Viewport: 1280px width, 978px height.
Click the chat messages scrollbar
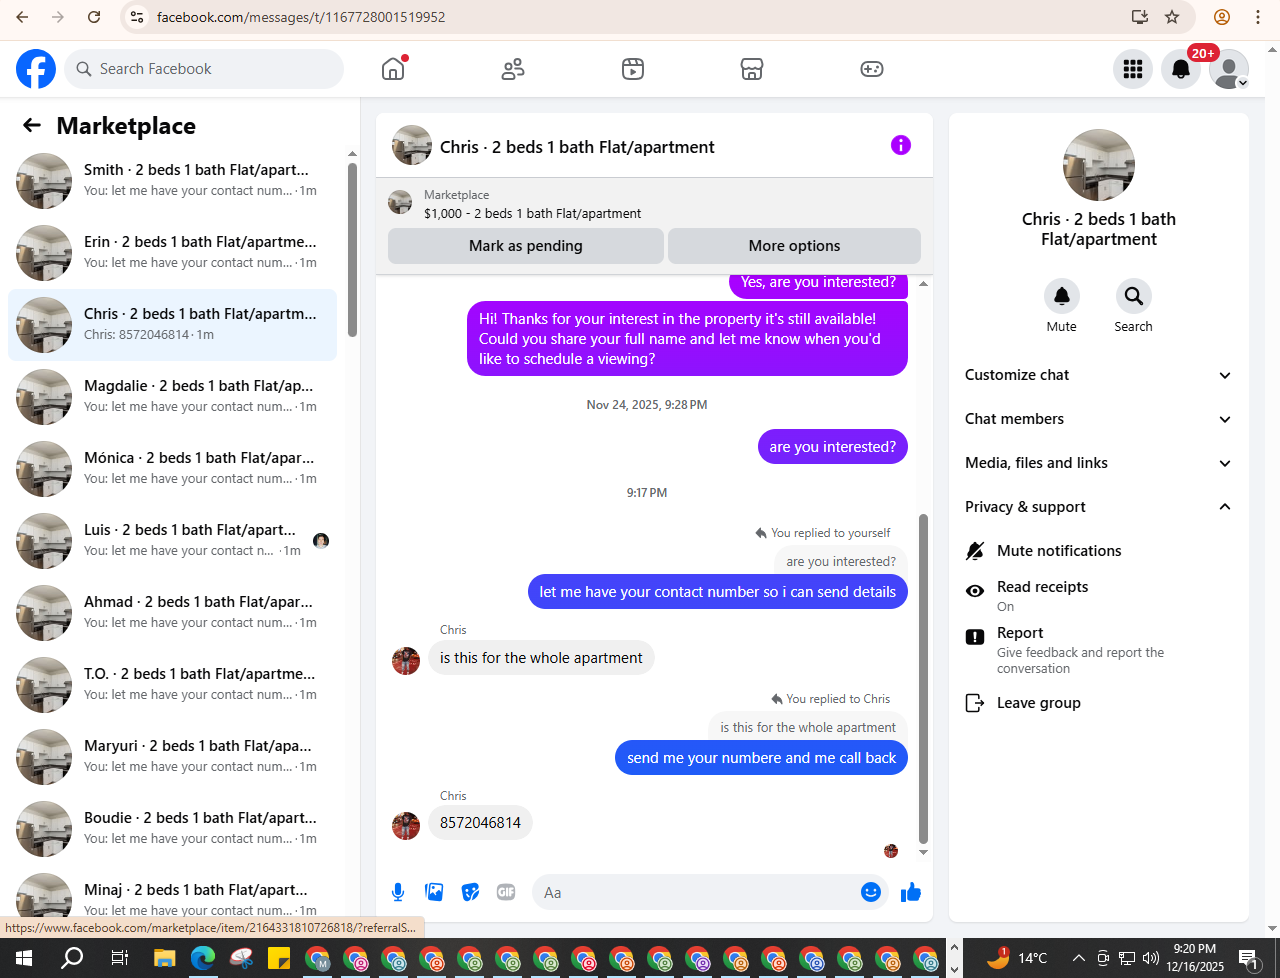point(923,680)
